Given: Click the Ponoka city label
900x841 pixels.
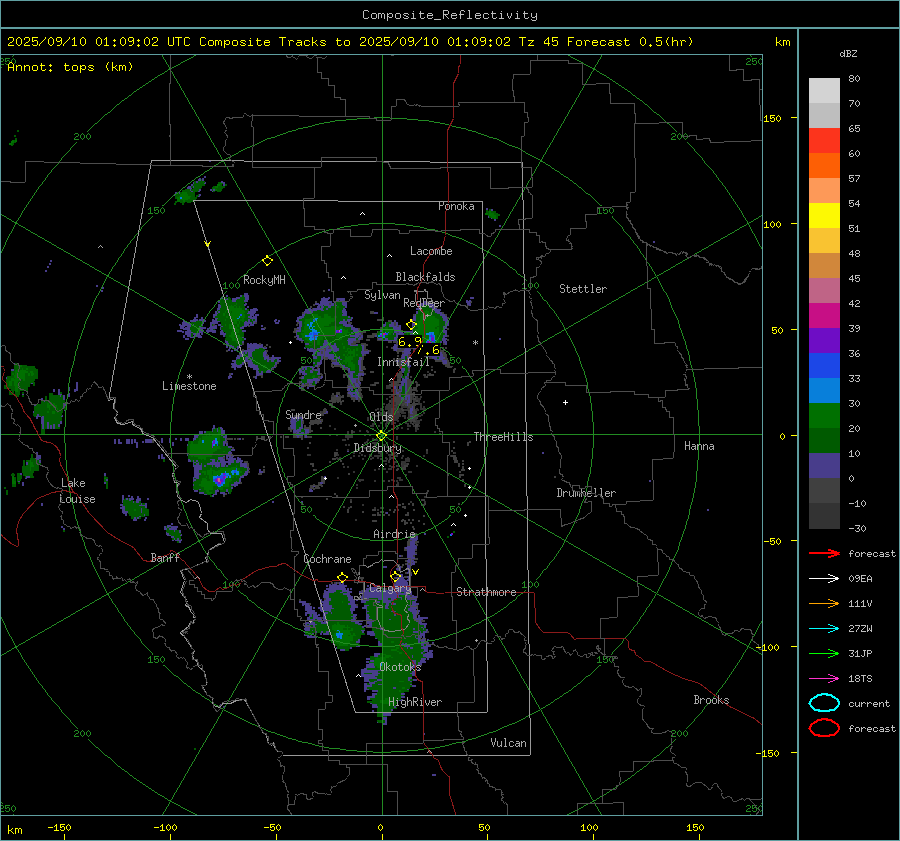Looking at the screenshot, I should 456,206.
